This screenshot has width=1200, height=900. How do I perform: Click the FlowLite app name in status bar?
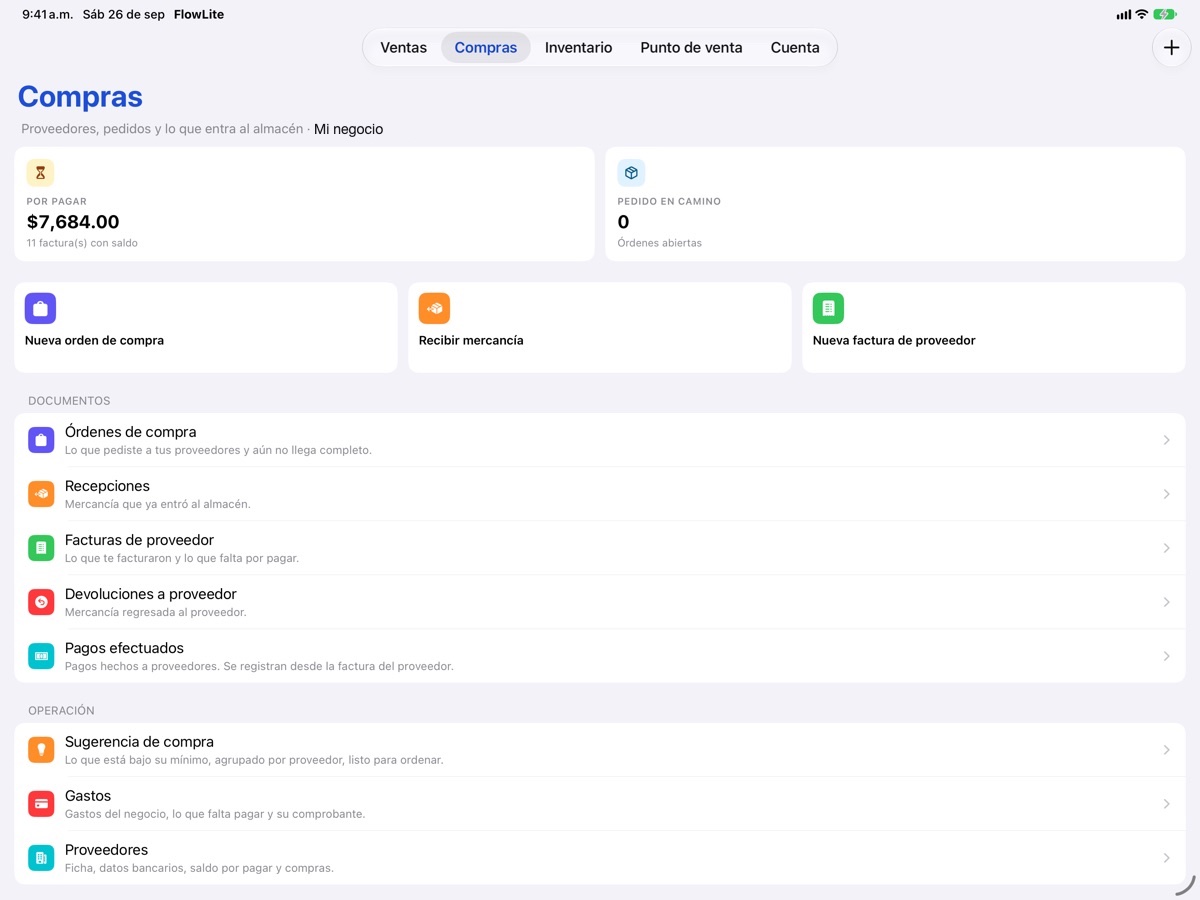(x=199, y=15)
